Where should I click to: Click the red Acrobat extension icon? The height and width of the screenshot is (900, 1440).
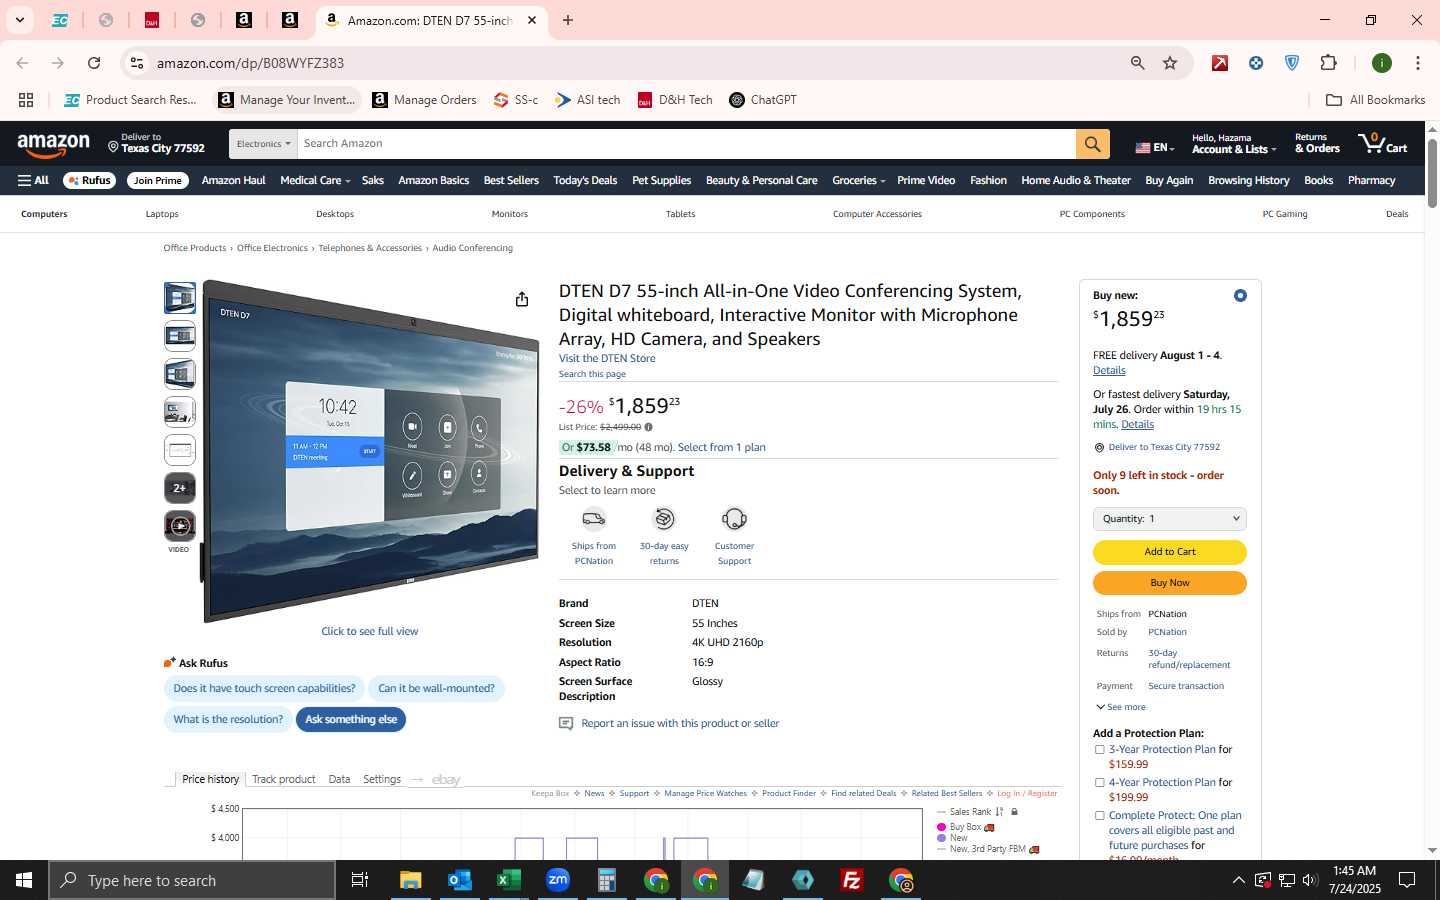pos(1220,63)
